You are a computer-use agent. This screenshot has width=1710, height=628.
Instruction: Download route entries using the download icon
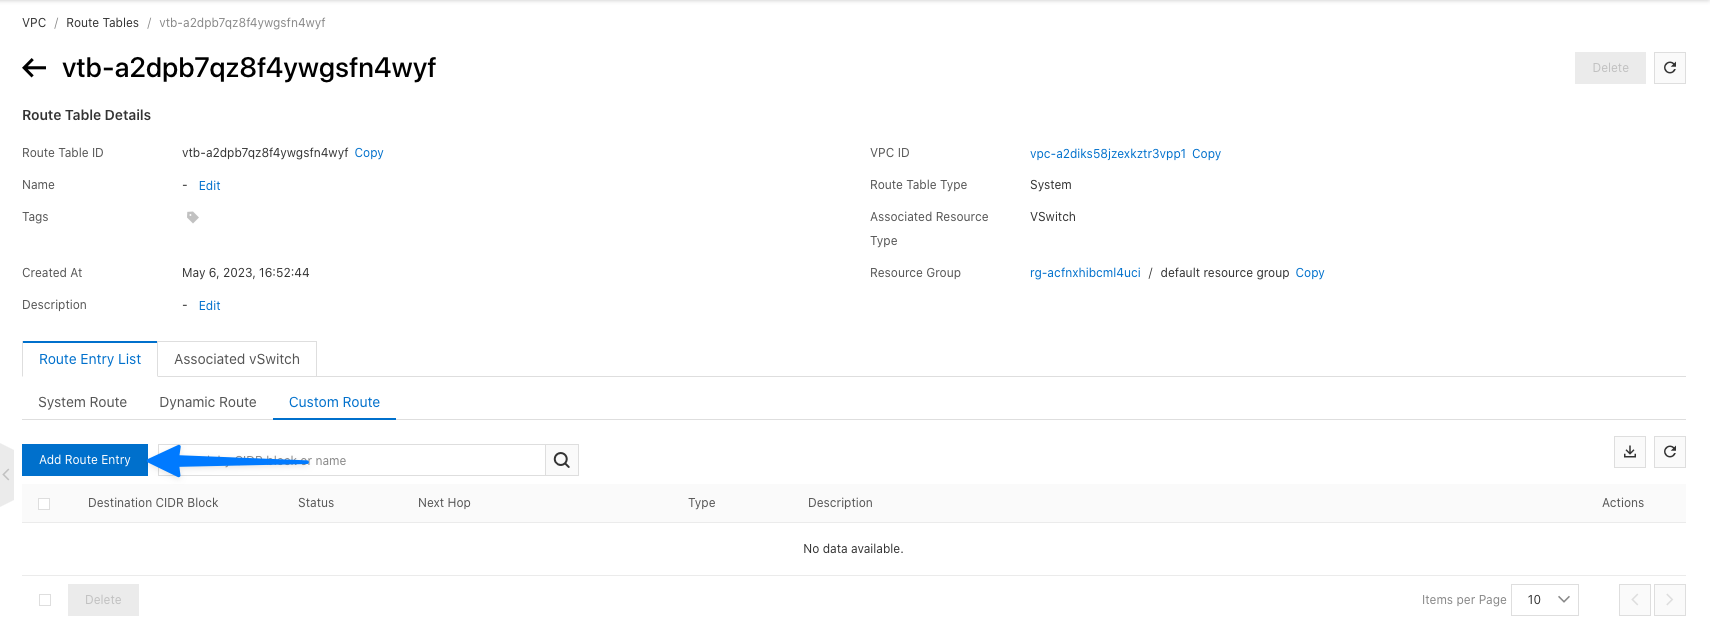[x=1629, y=452]
